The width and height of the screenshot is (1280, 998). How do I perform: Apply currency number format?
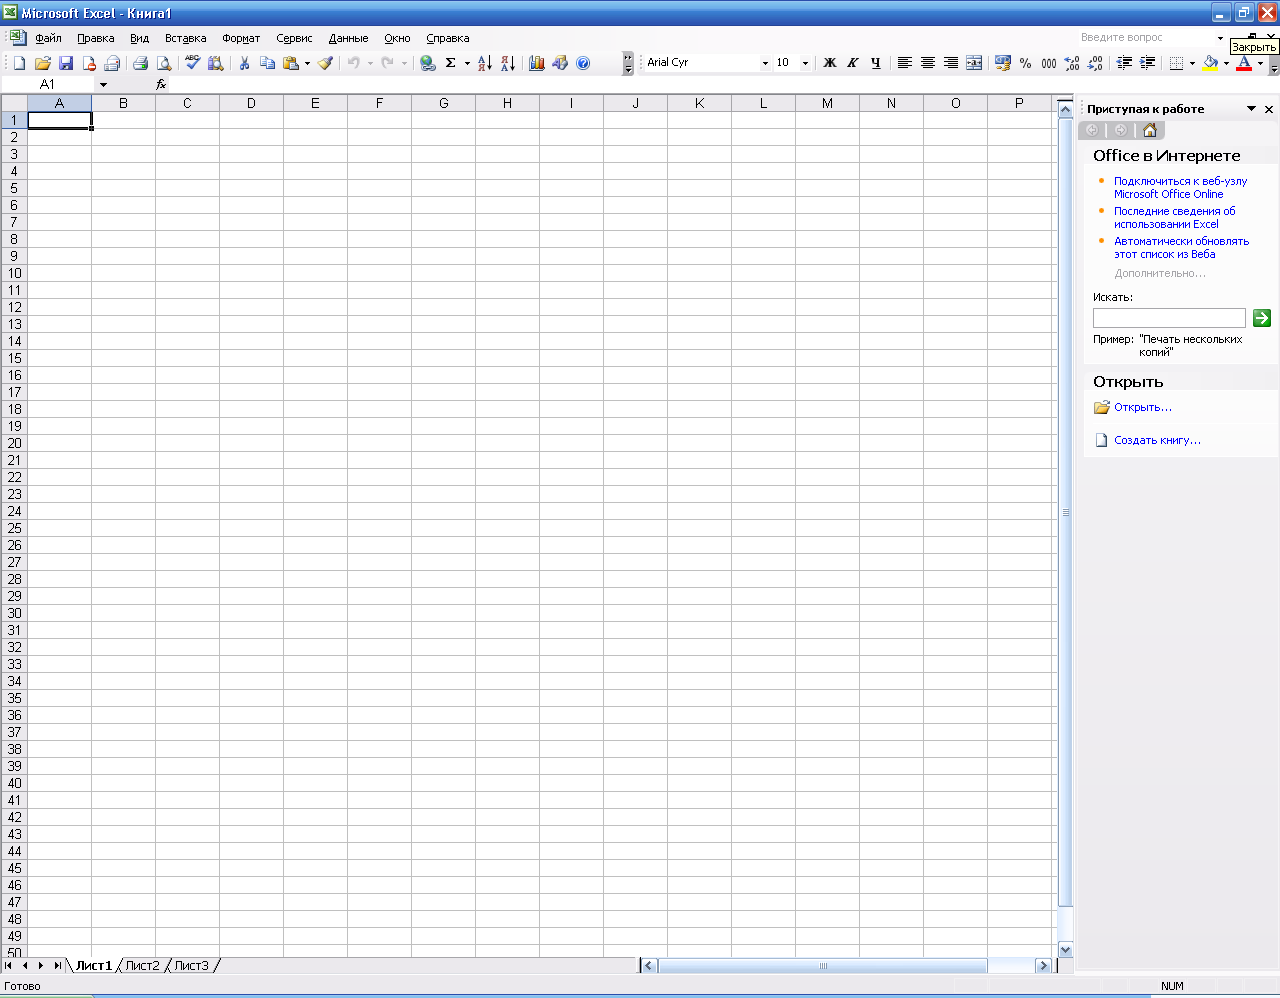[1002, 63]
